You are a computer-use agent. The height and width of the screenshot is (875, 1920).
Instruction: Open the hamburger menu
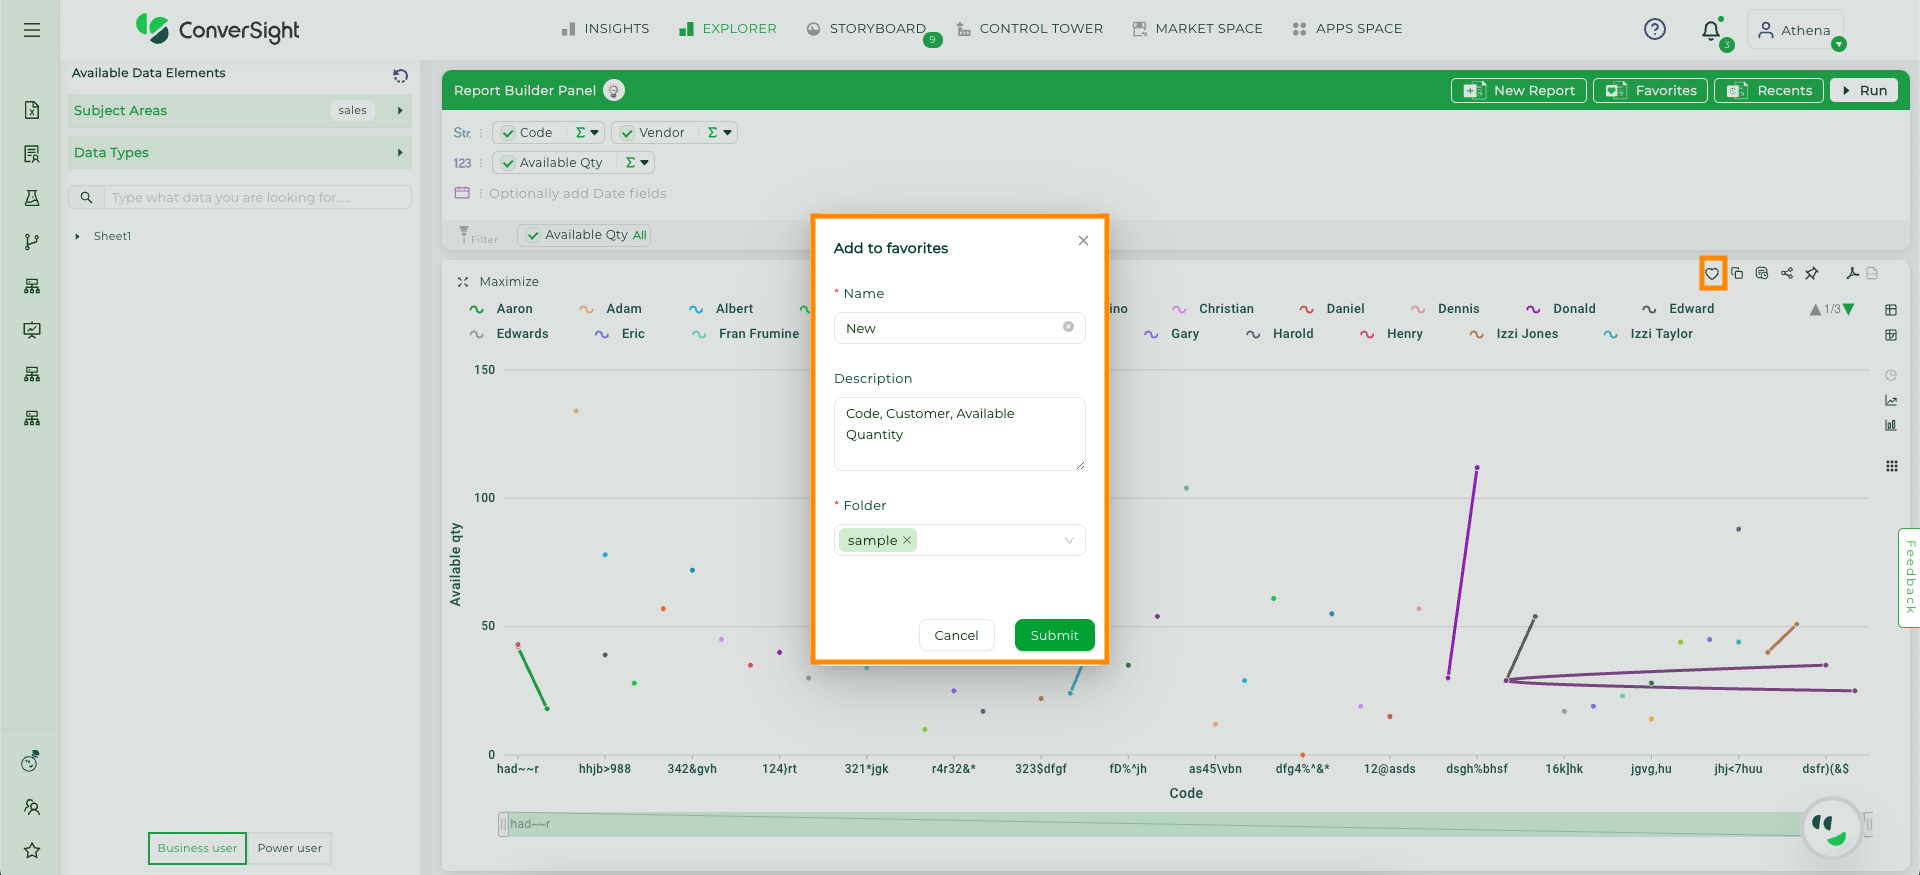click(x=32, y=30)
